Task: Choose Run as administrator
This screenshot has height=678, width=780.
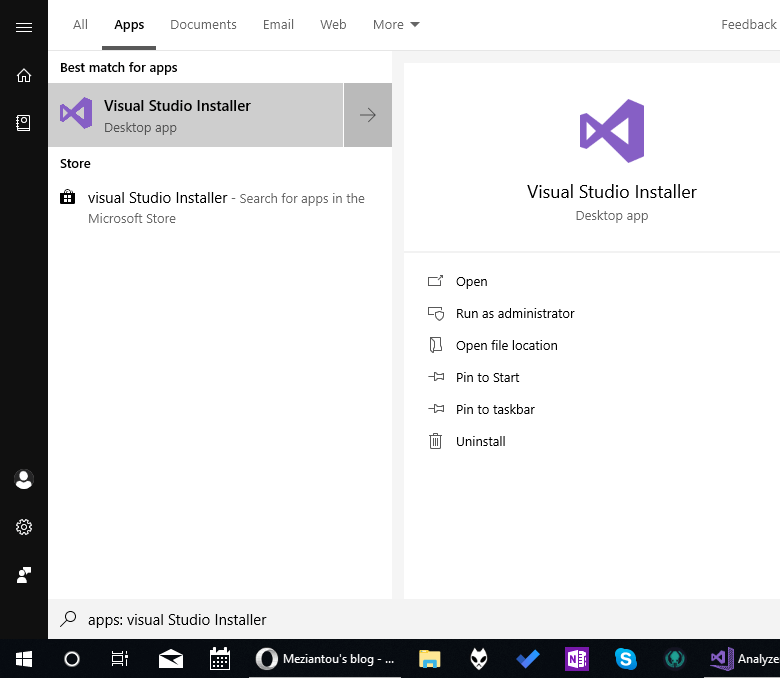Action: pos(515,313)
